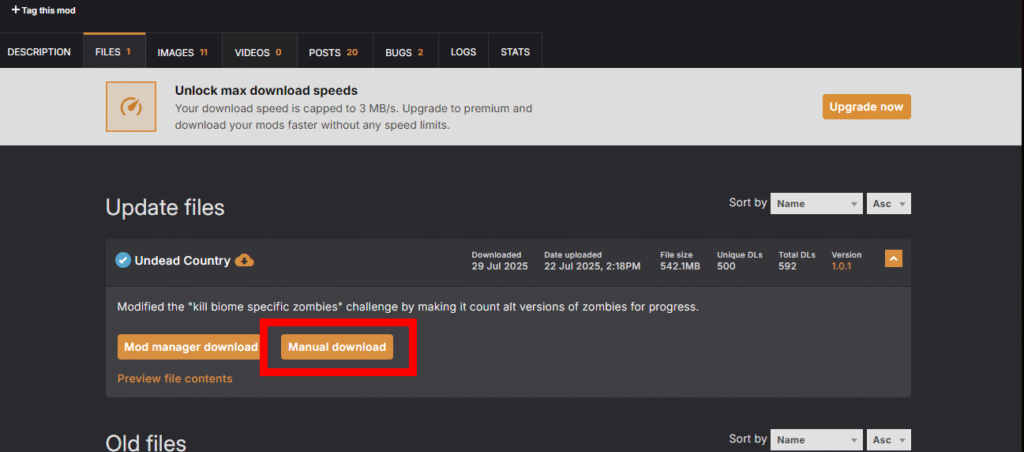The height and width of the screenshot is (452, 1024).
Task: Click the orange cloud download icon
Action: click(244, 261)
